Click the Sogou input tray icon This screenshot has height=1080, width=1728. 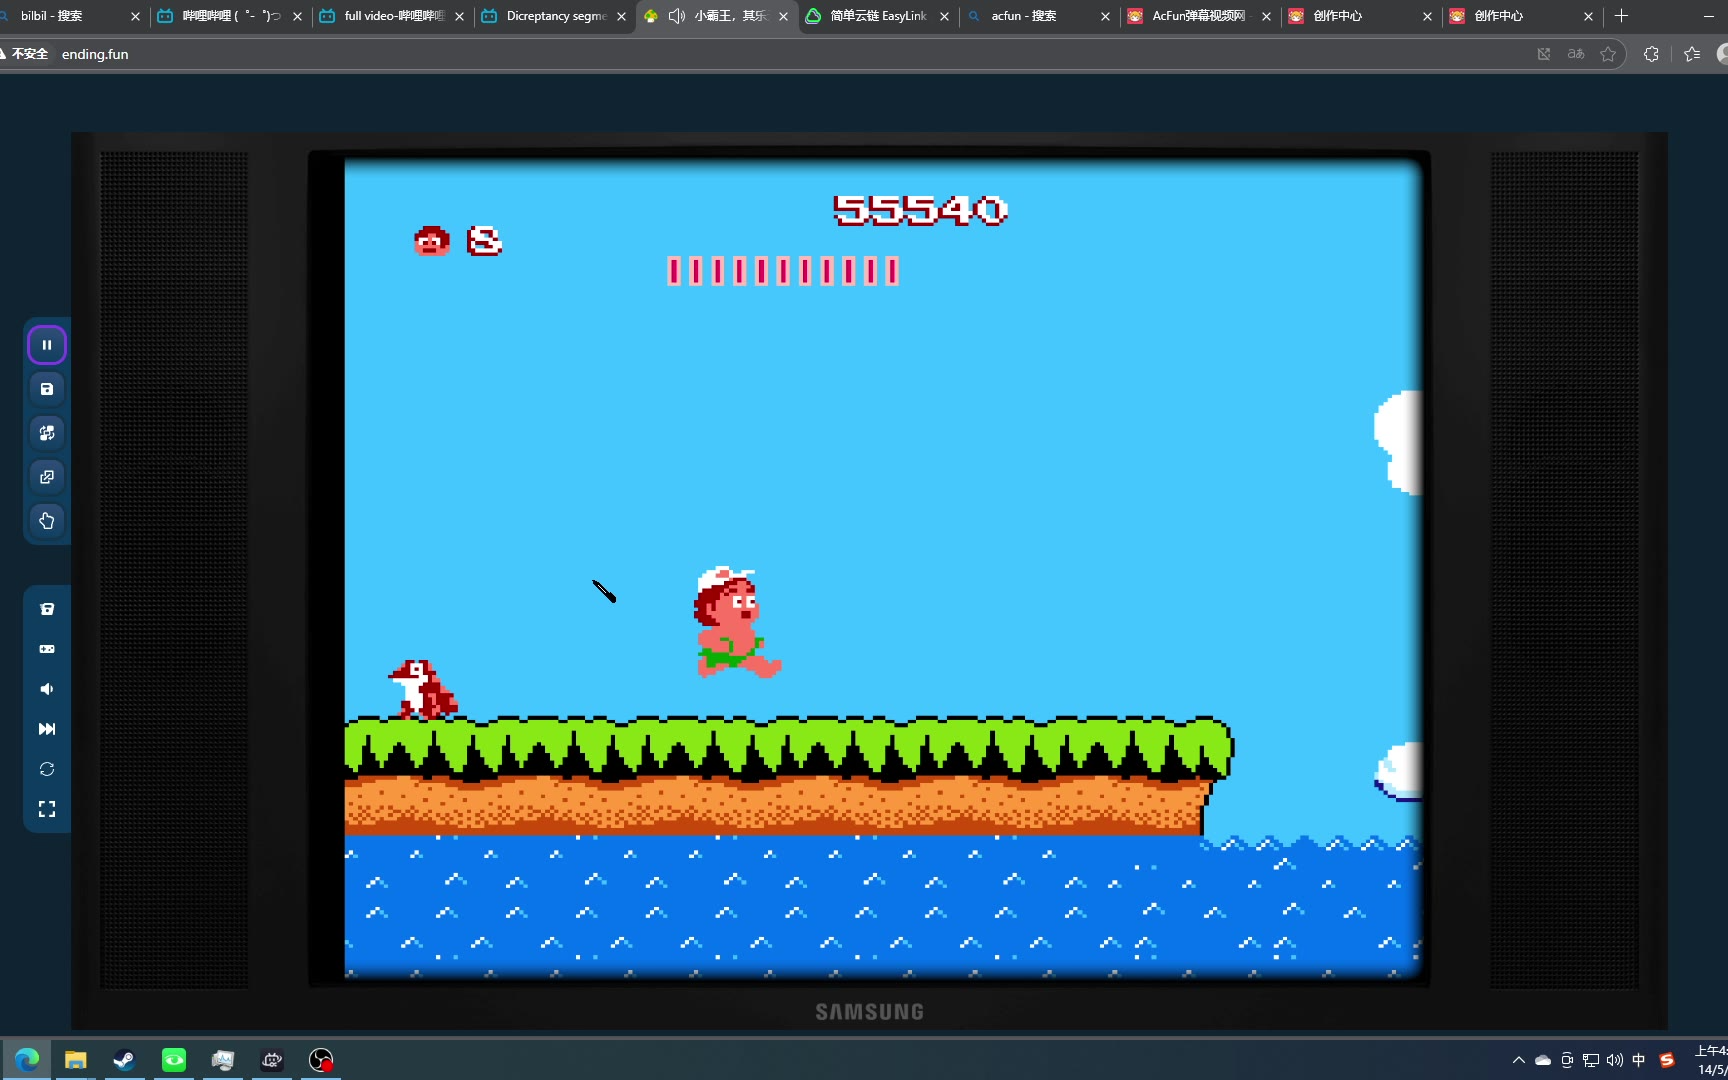click(1667, 1060)
